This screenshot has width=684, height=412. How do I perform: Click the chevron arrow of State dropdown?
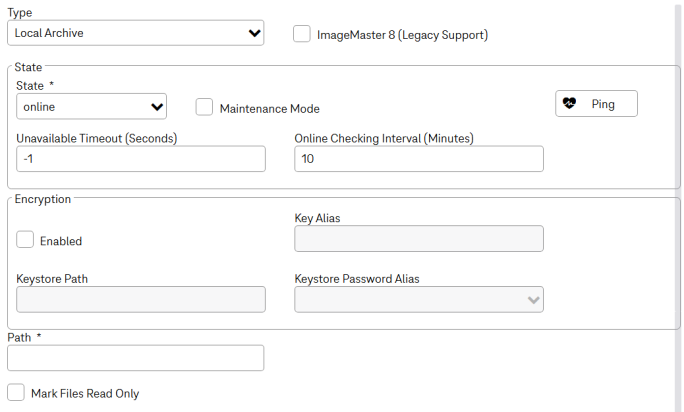157,107
